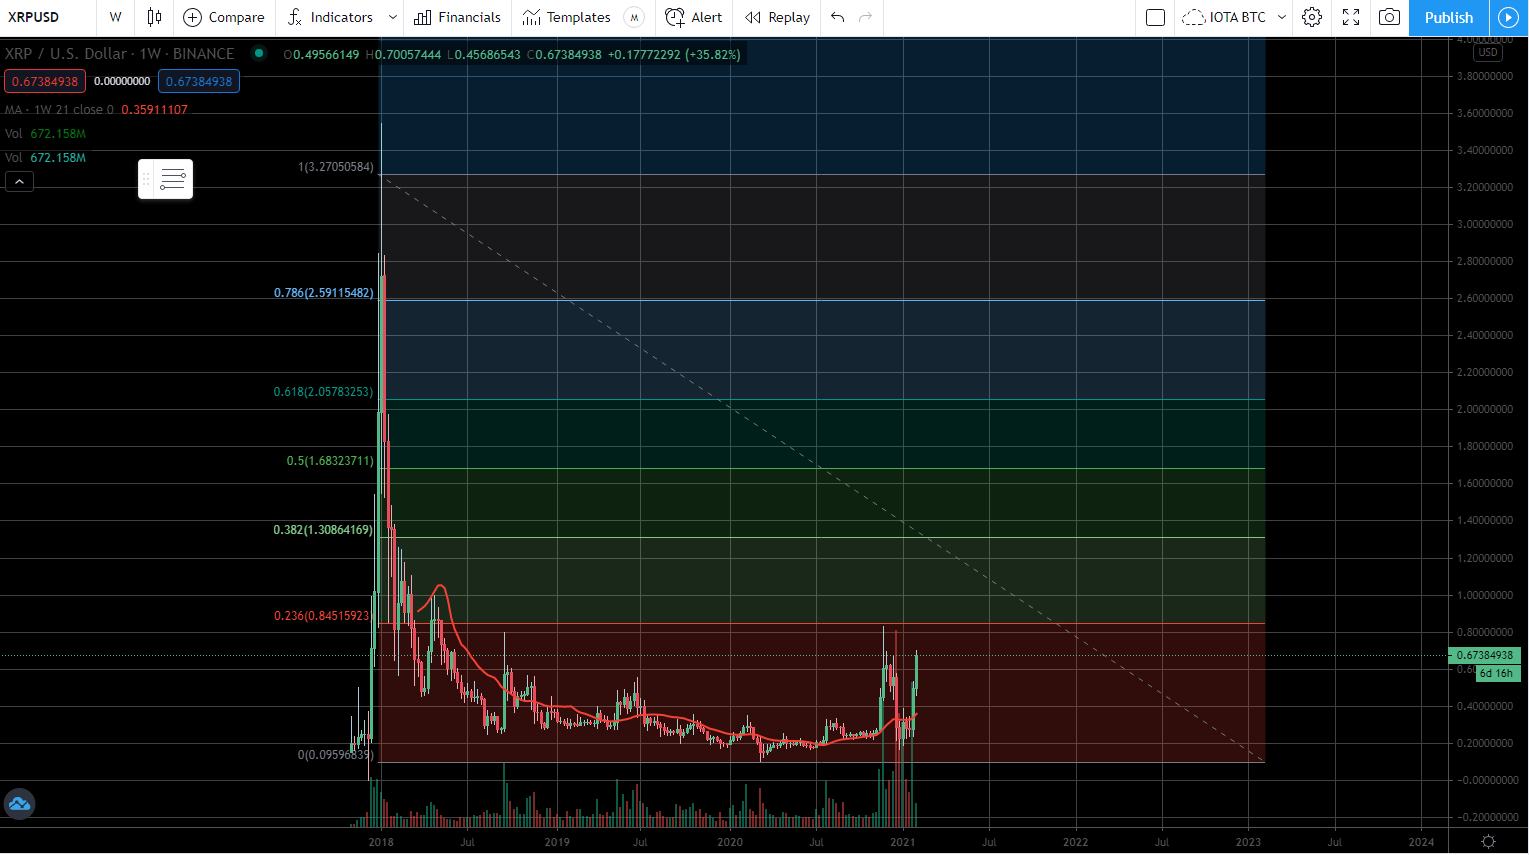
Task: Toggle fullscreen mode
Action: (1351, 17)
